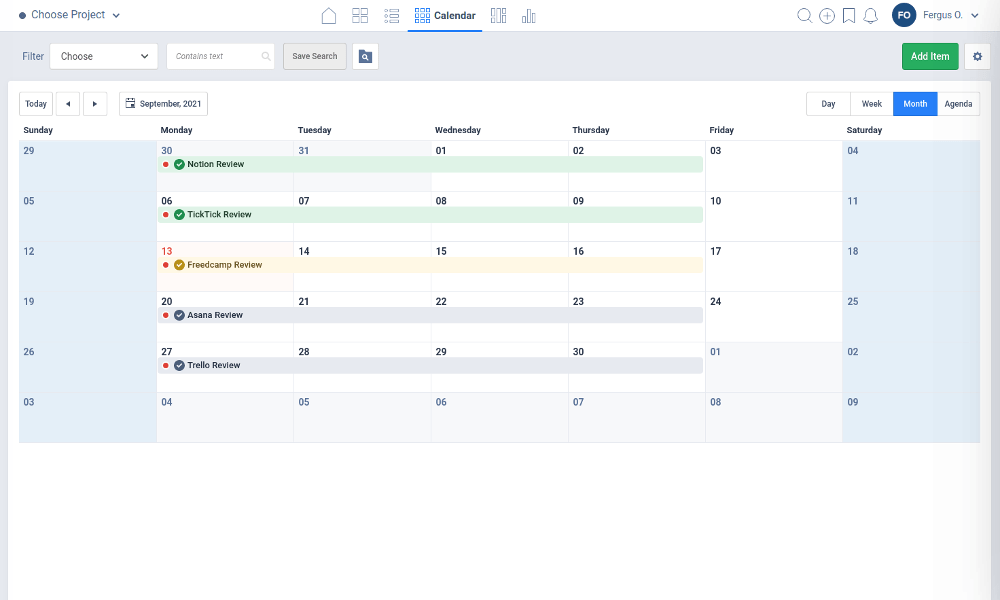Viewport: 1000px width, 600px height.
Task: Toggle completion check on Trello Review
Action: coord(178,365)
